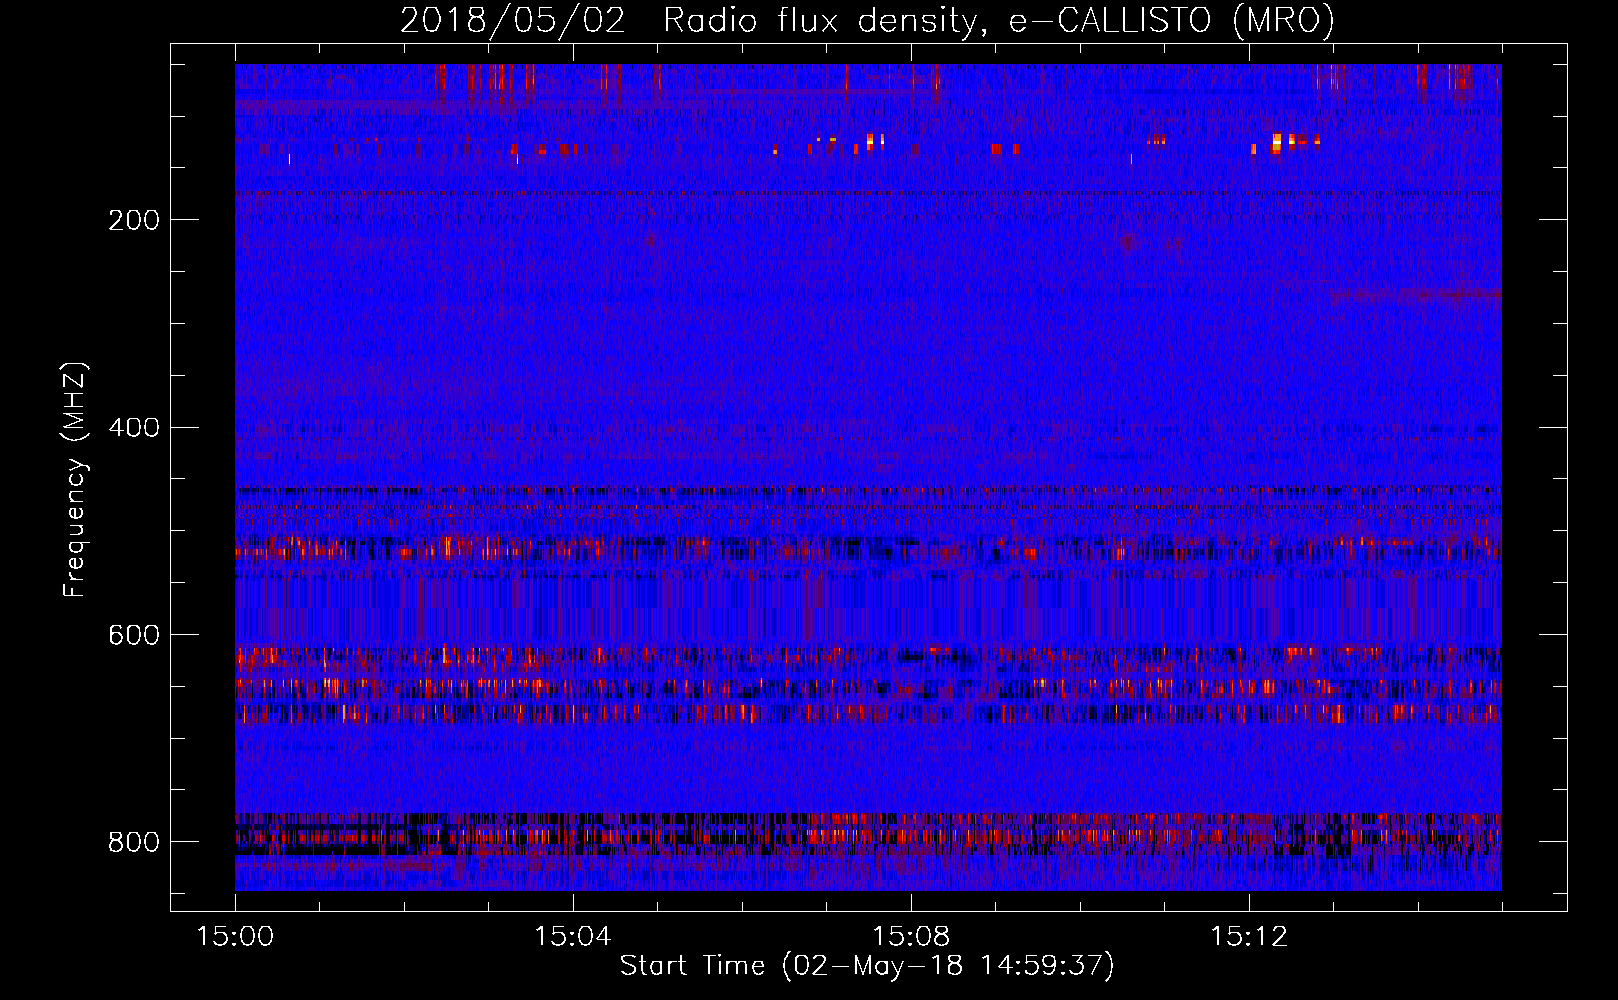Click the 'Start Time (02-May-18 14:59:37)' x-axis label
Viewport: 1618px width, 1000px height.
(867, 966)
